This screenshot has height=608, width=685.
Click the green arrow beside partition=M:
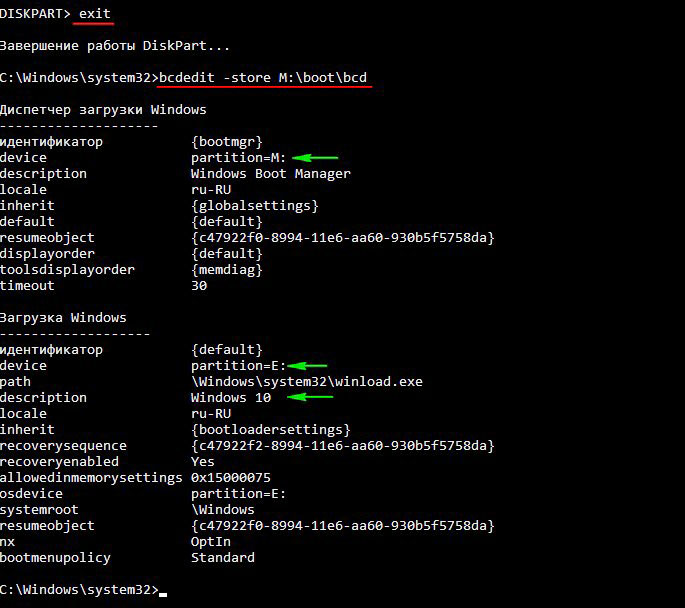coord(315,158)
